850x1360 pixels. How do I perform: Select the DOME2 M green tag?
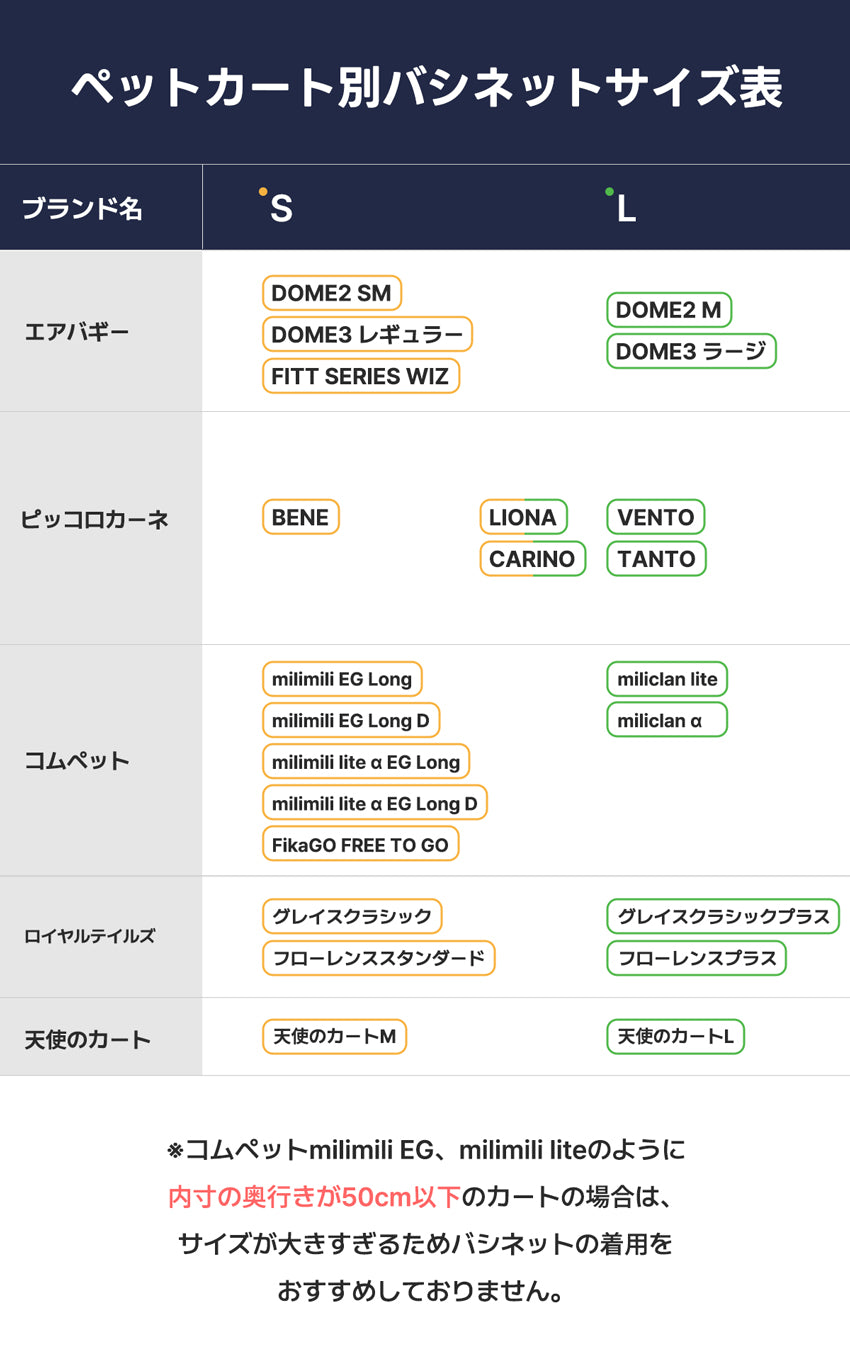coord(669,310)
